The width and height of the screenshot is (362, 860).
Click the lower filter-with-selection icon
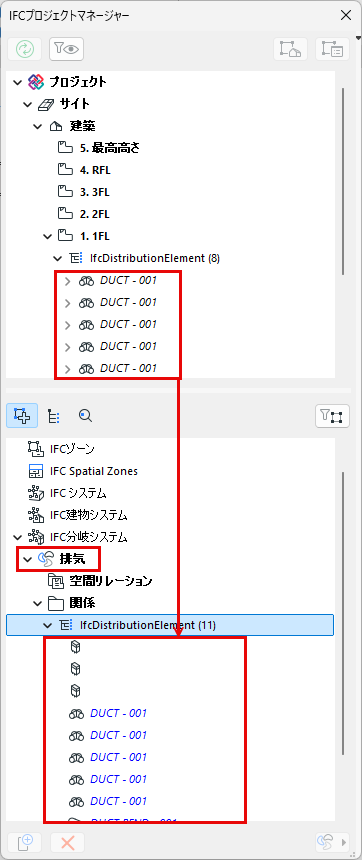coord(332,416)
